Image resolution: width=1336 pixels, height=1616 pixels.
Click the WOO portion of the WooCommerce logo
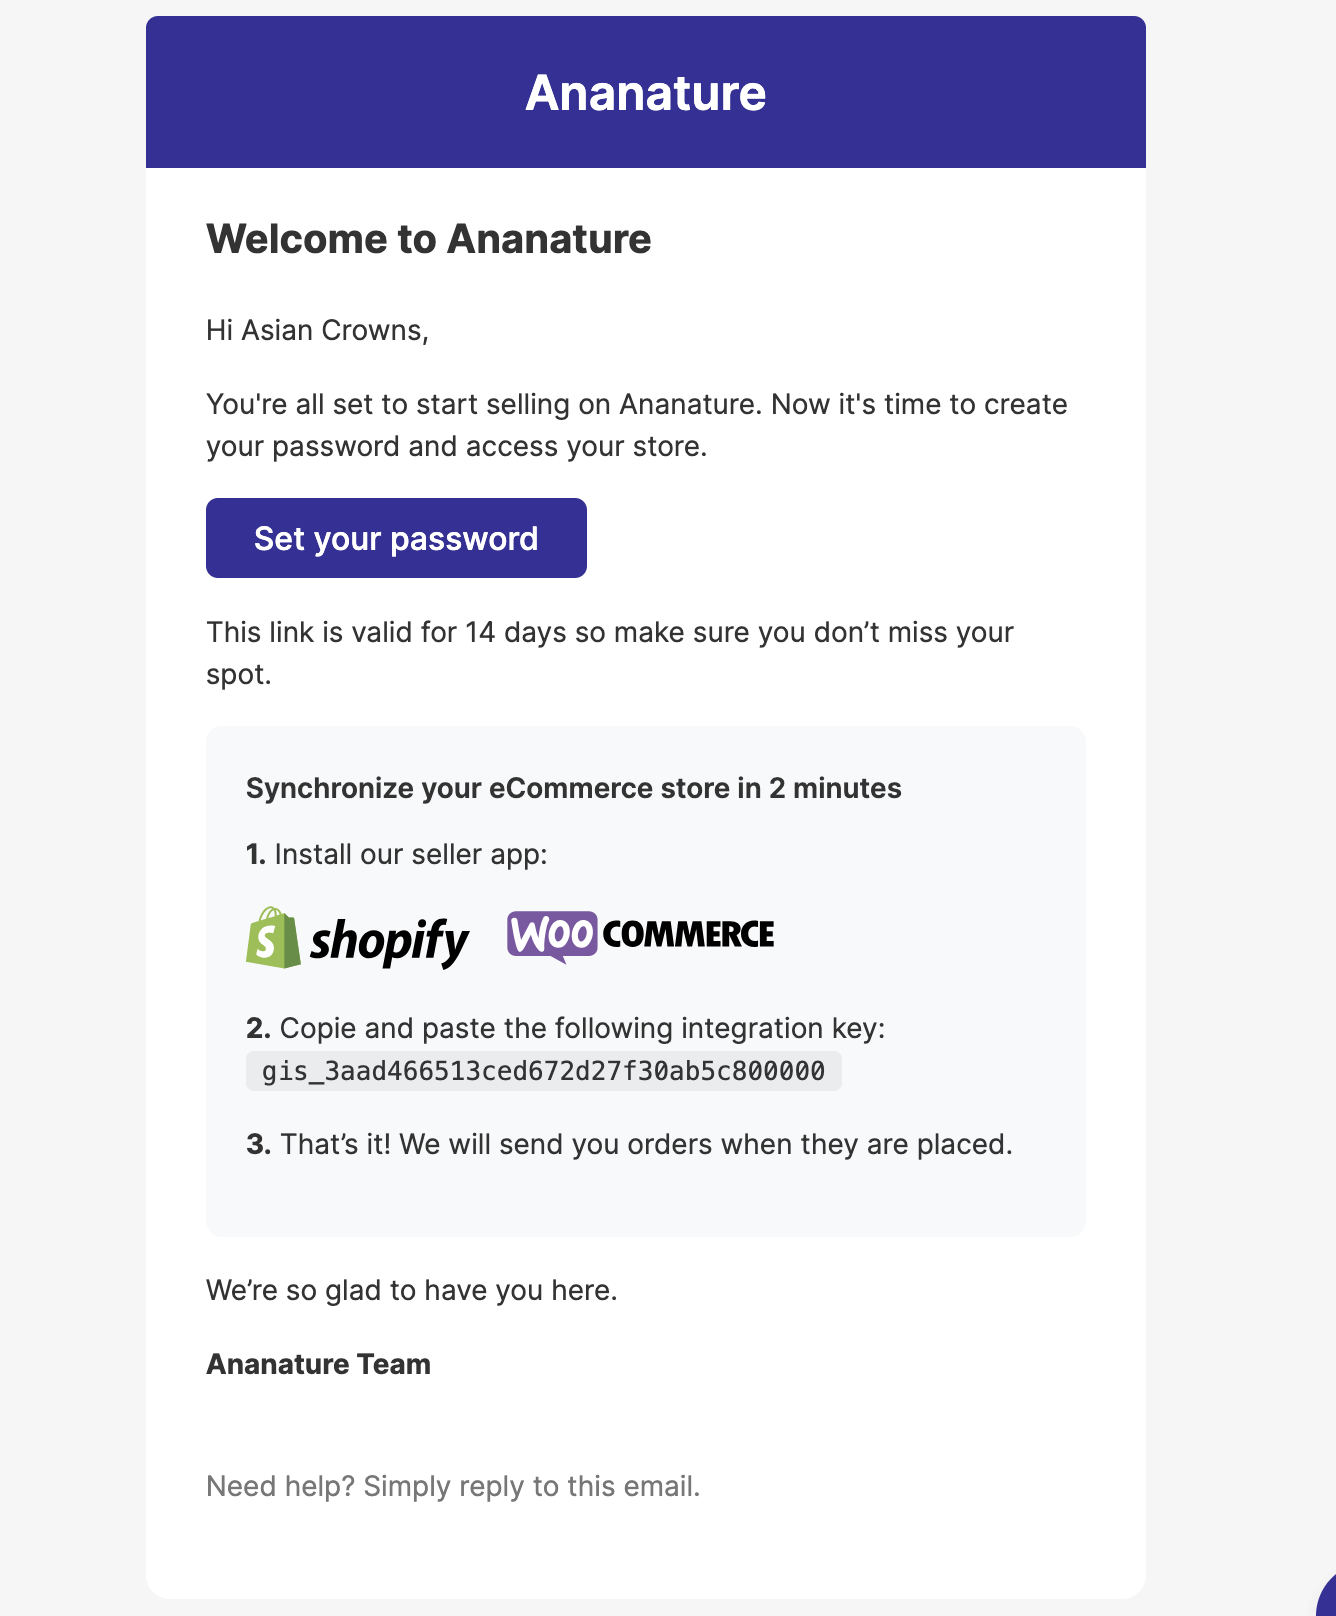tap(552, 933)
